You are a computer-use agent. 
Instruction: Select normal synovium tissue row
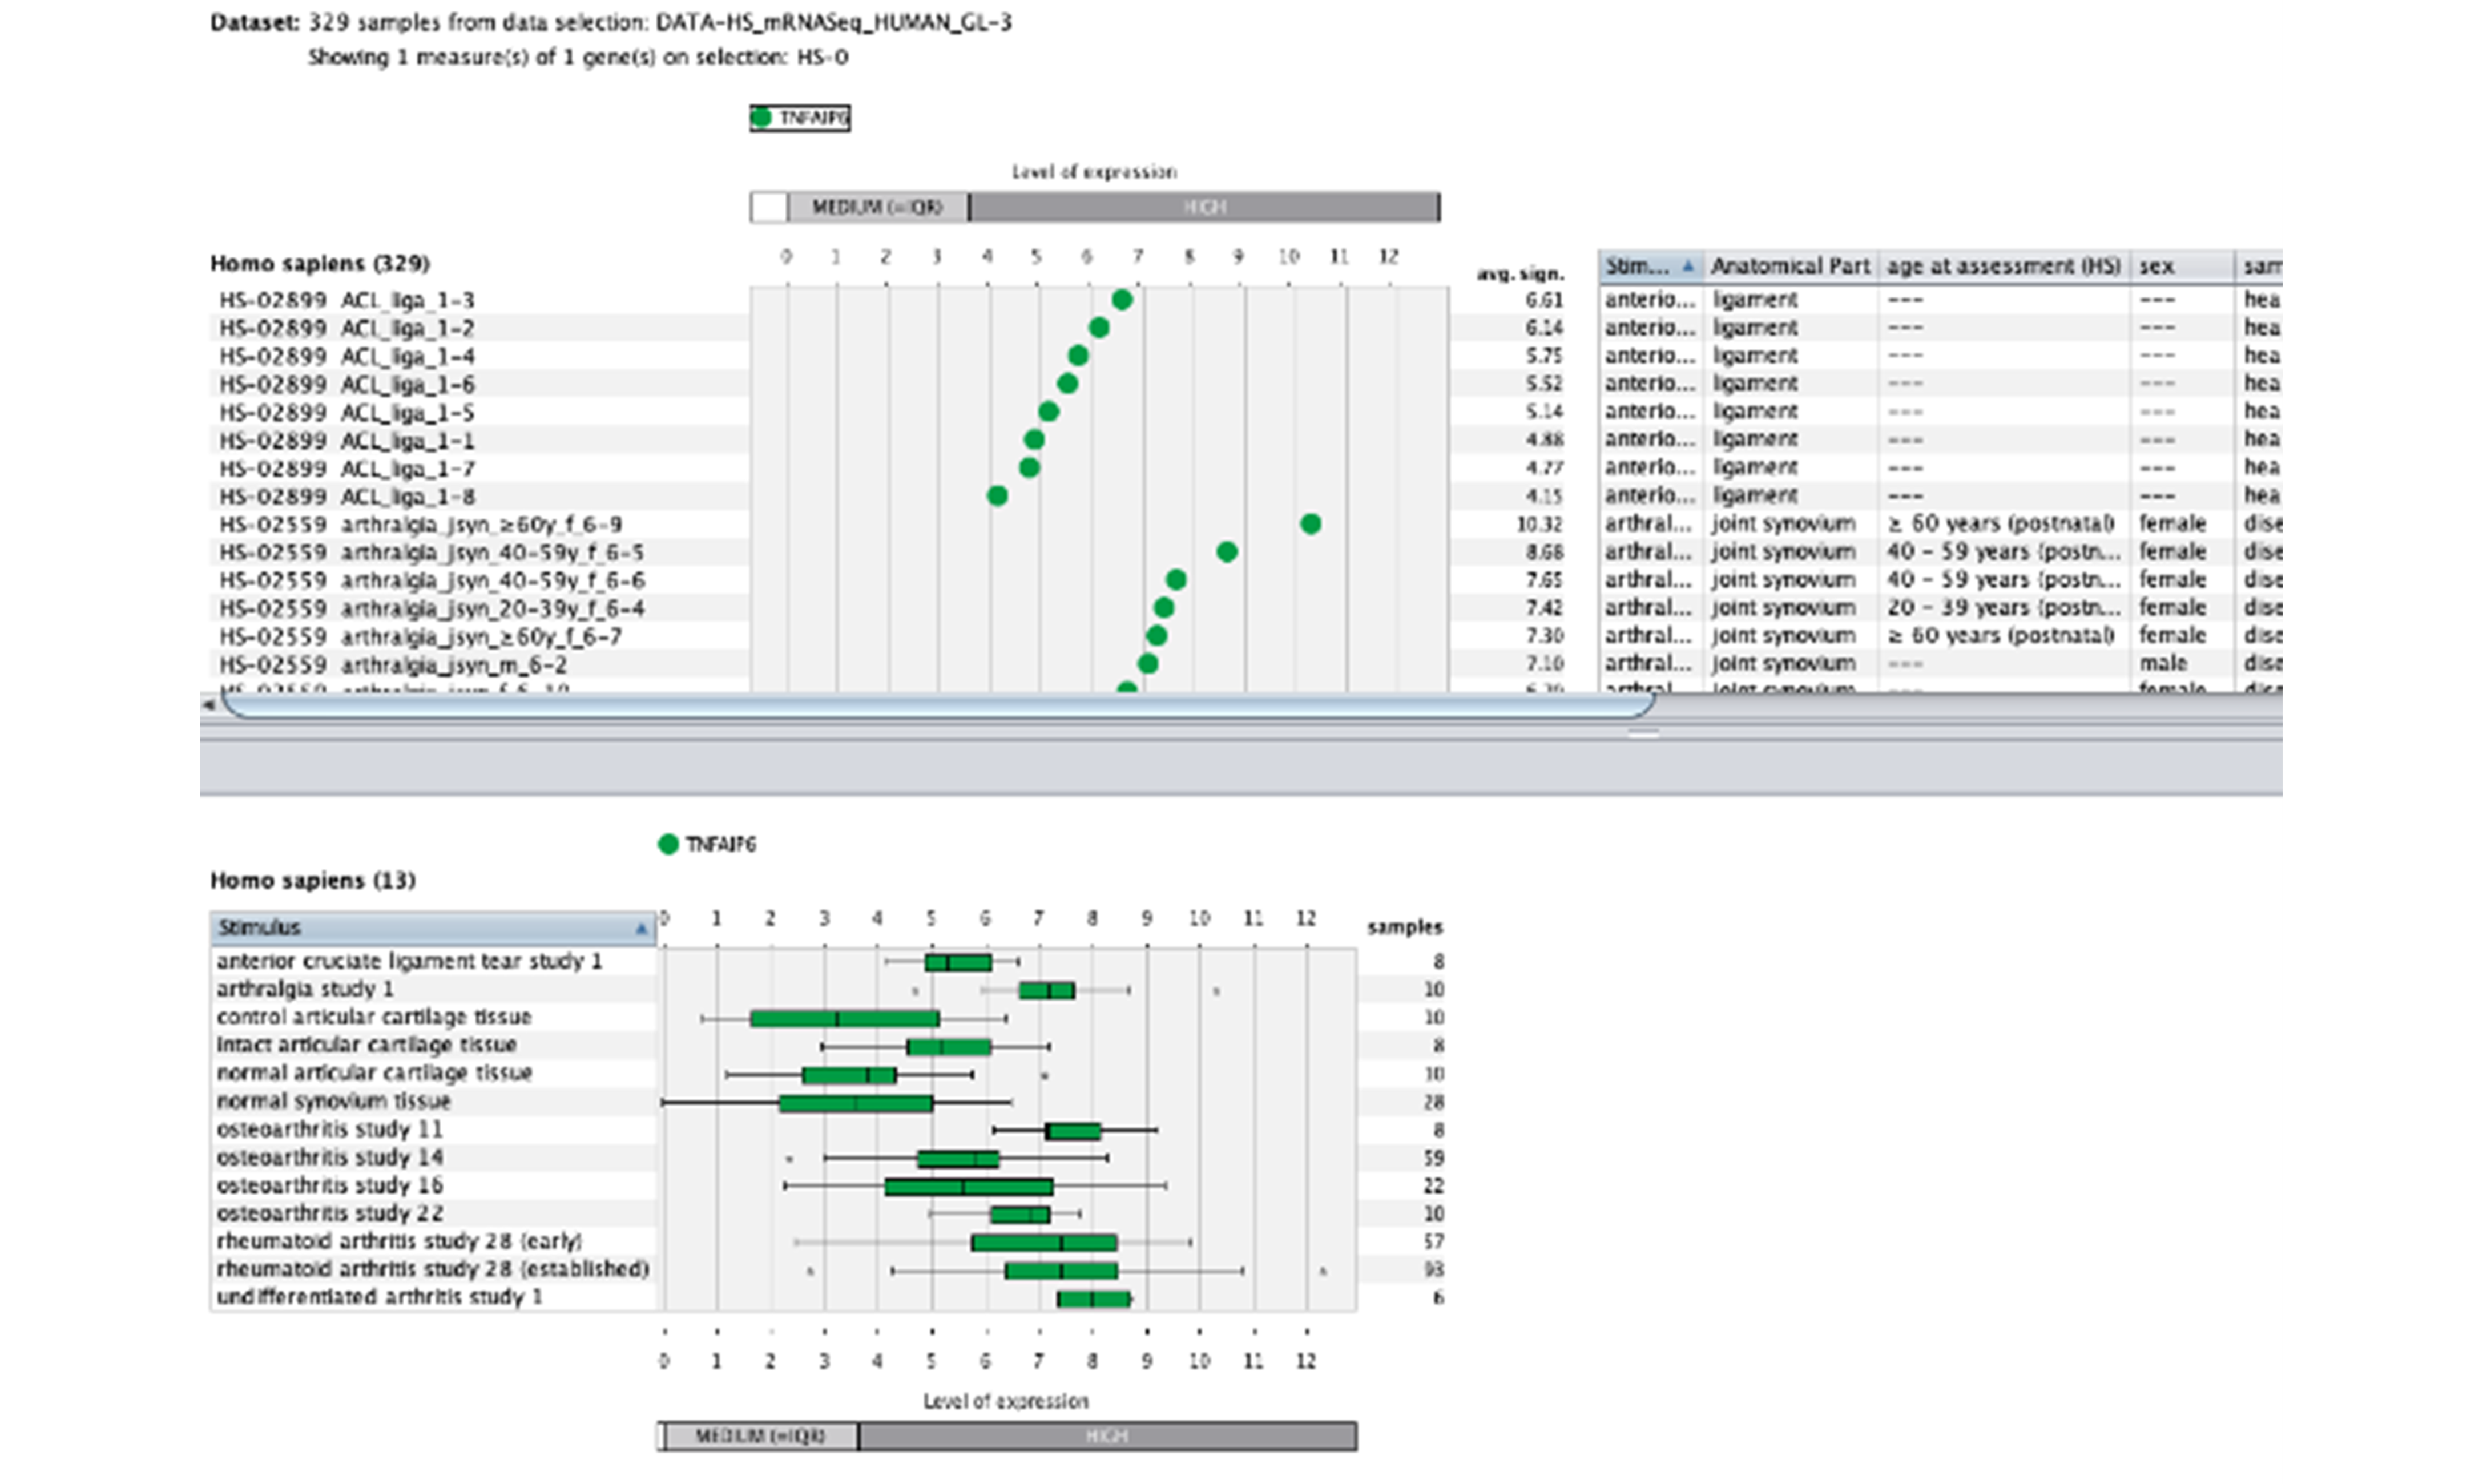433,1101
